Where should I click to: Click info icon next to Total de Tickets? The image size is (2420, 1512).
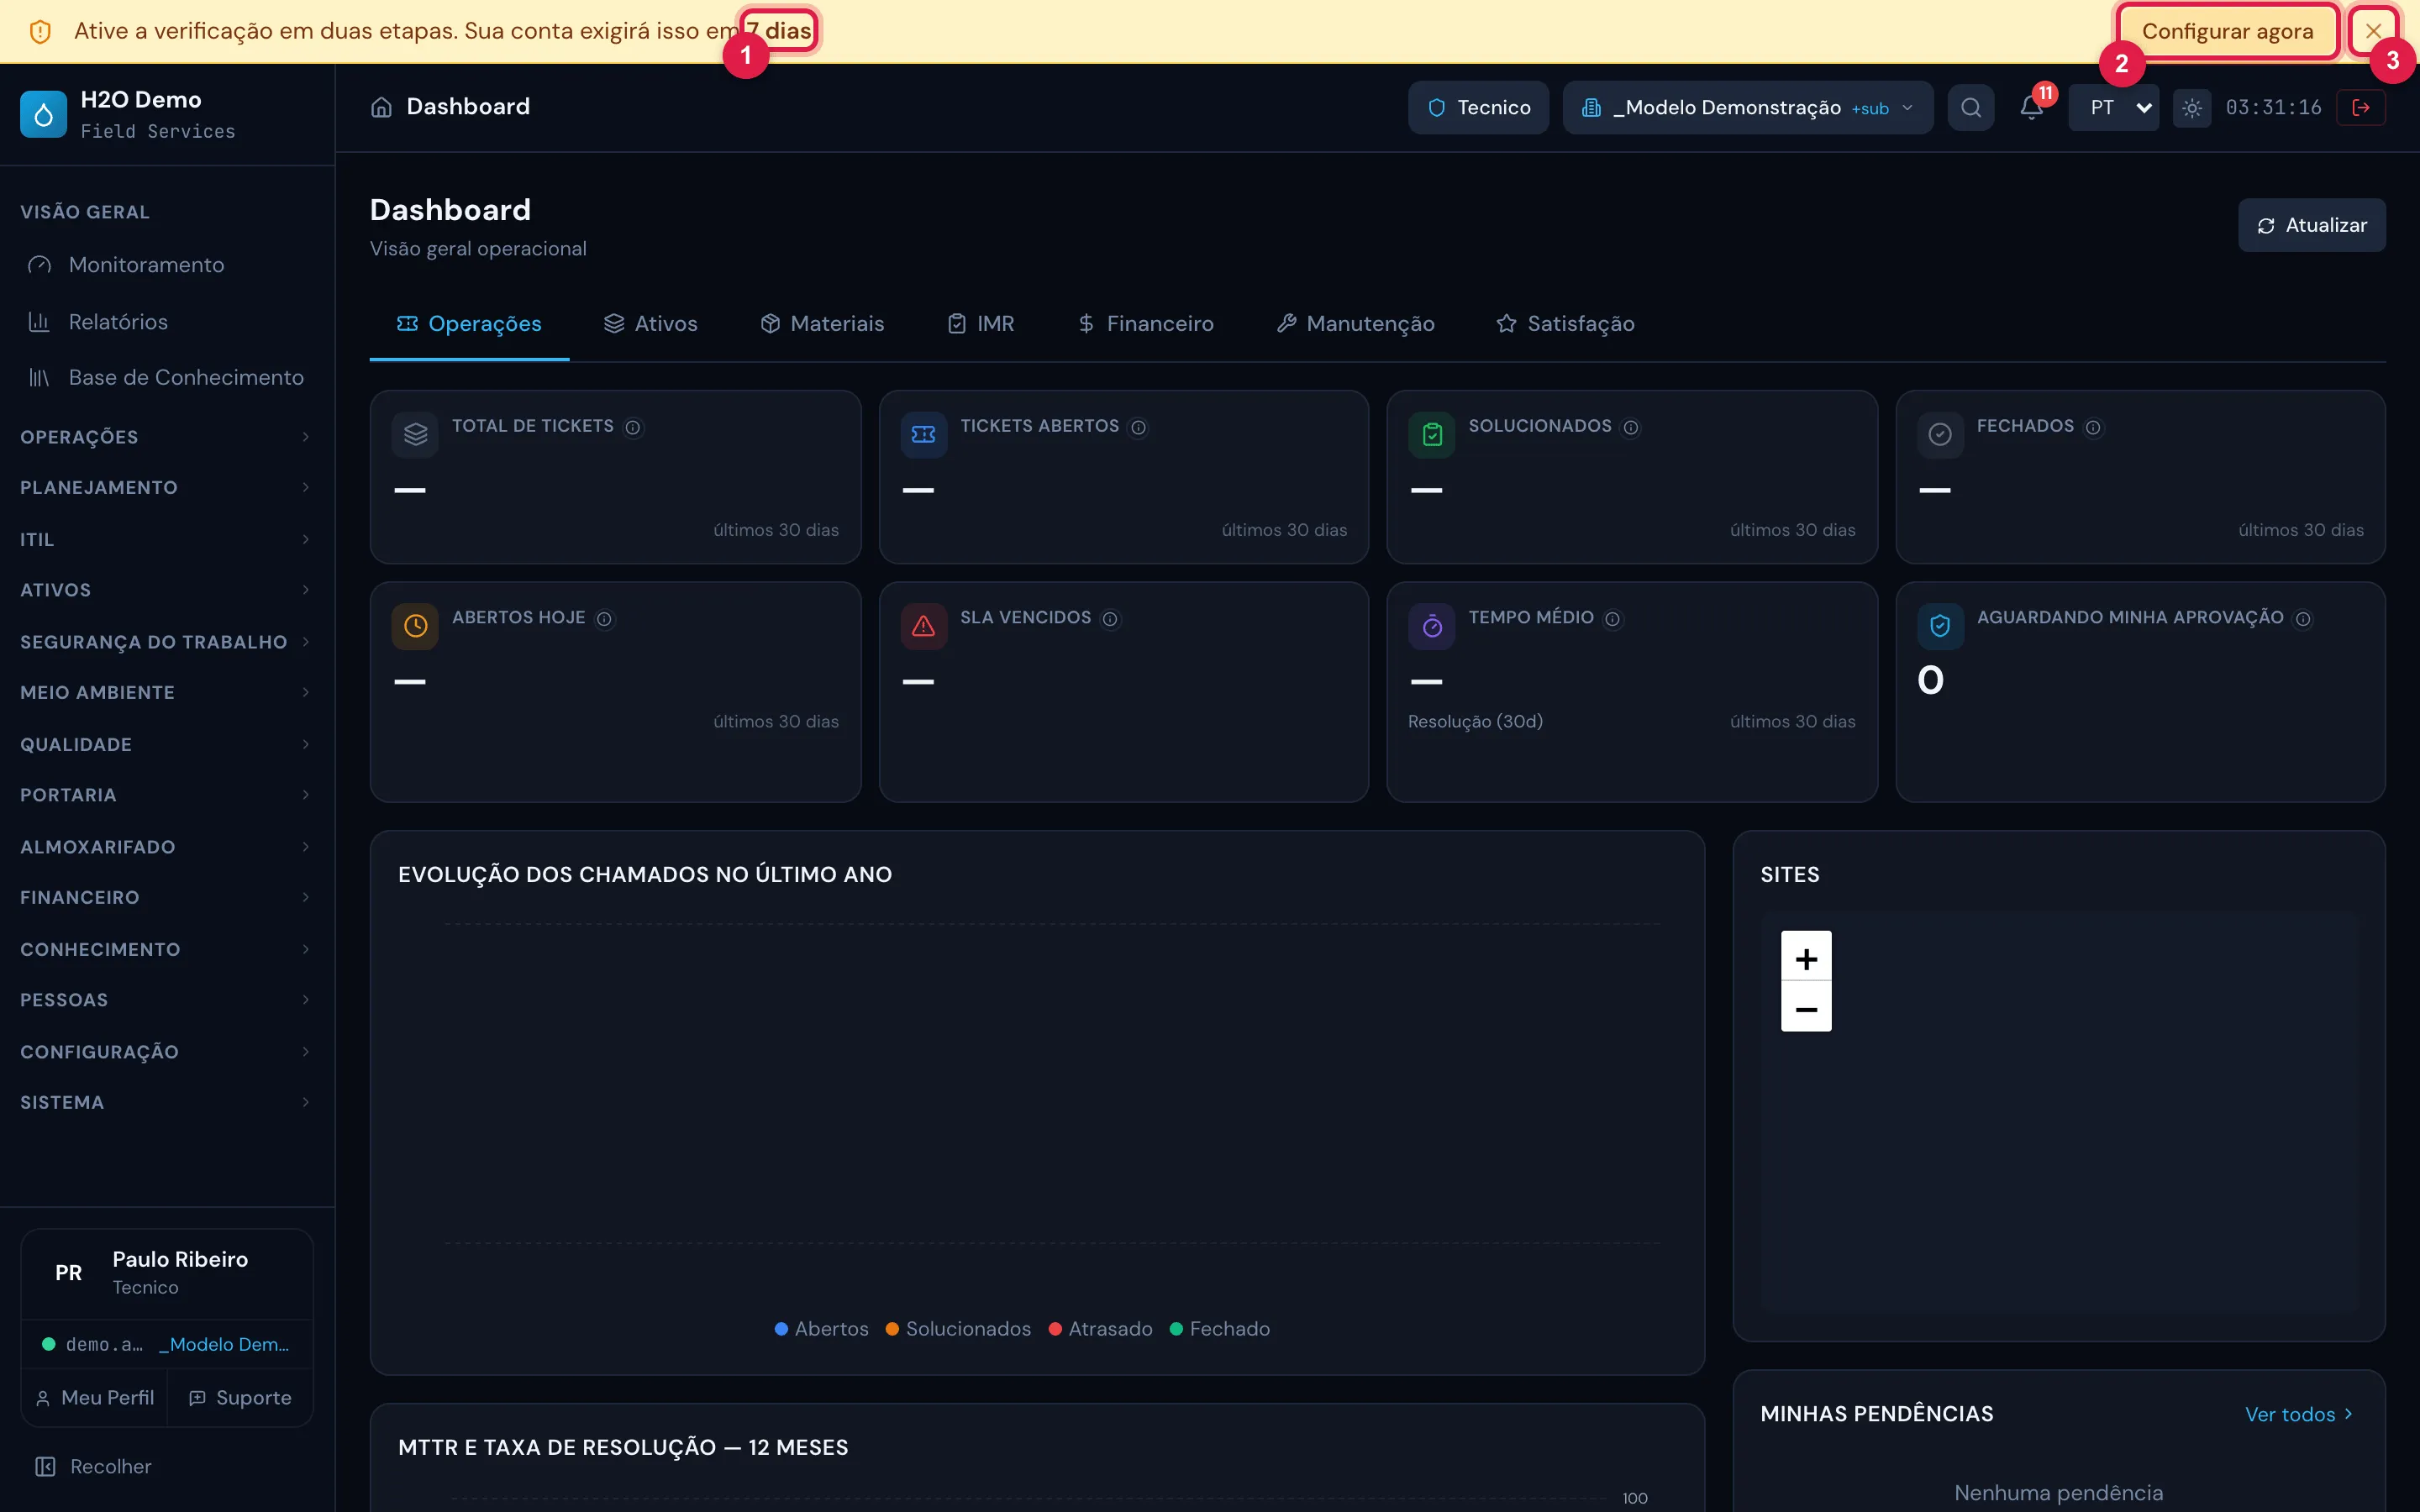coord(633,427)
